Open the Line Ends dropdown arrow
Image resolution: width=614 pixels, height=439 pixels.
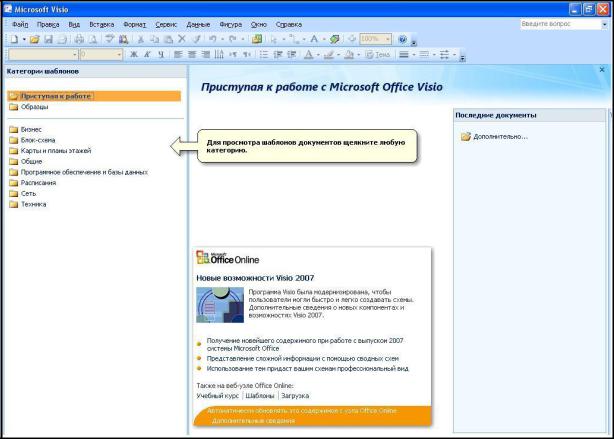[454, 54]
